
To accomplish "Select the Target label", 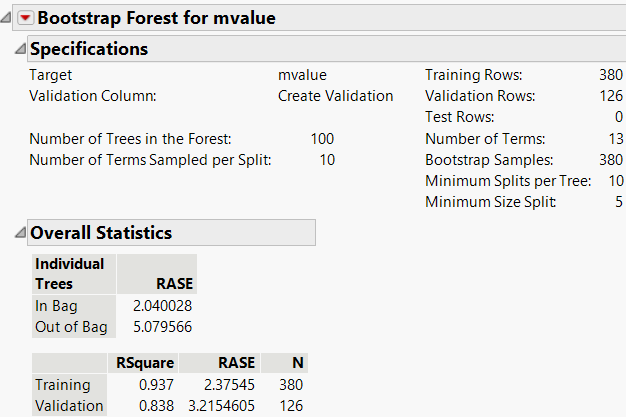I will point(51,75).
